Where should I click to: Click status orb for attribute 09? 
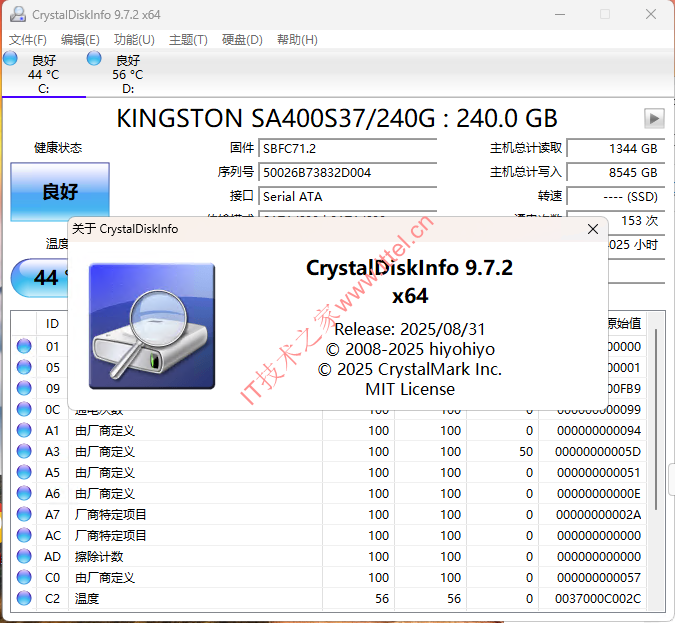[24, 388]
